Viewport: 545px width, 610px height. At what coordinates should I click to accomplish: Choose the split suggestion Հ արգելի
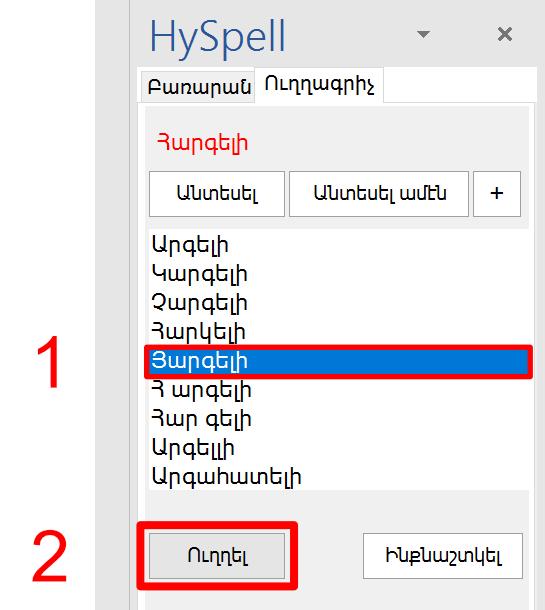pyautogui.click(x=338, y=390)
